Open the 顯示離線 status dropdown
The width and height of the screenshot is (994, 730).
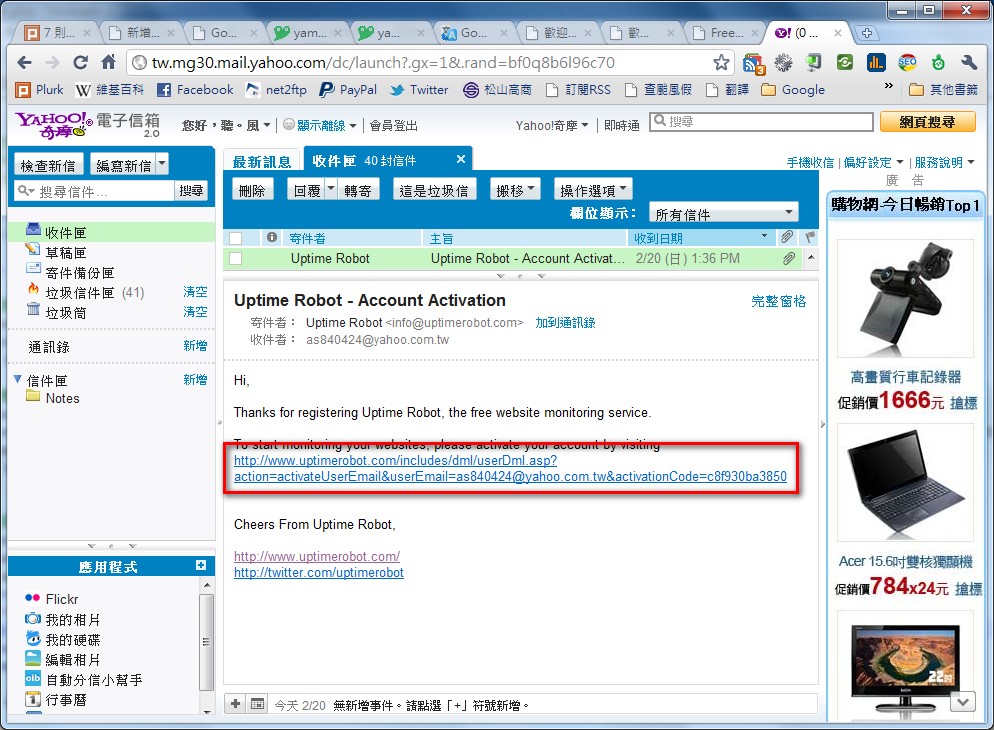pyautogui.click(x=320, y=125)
